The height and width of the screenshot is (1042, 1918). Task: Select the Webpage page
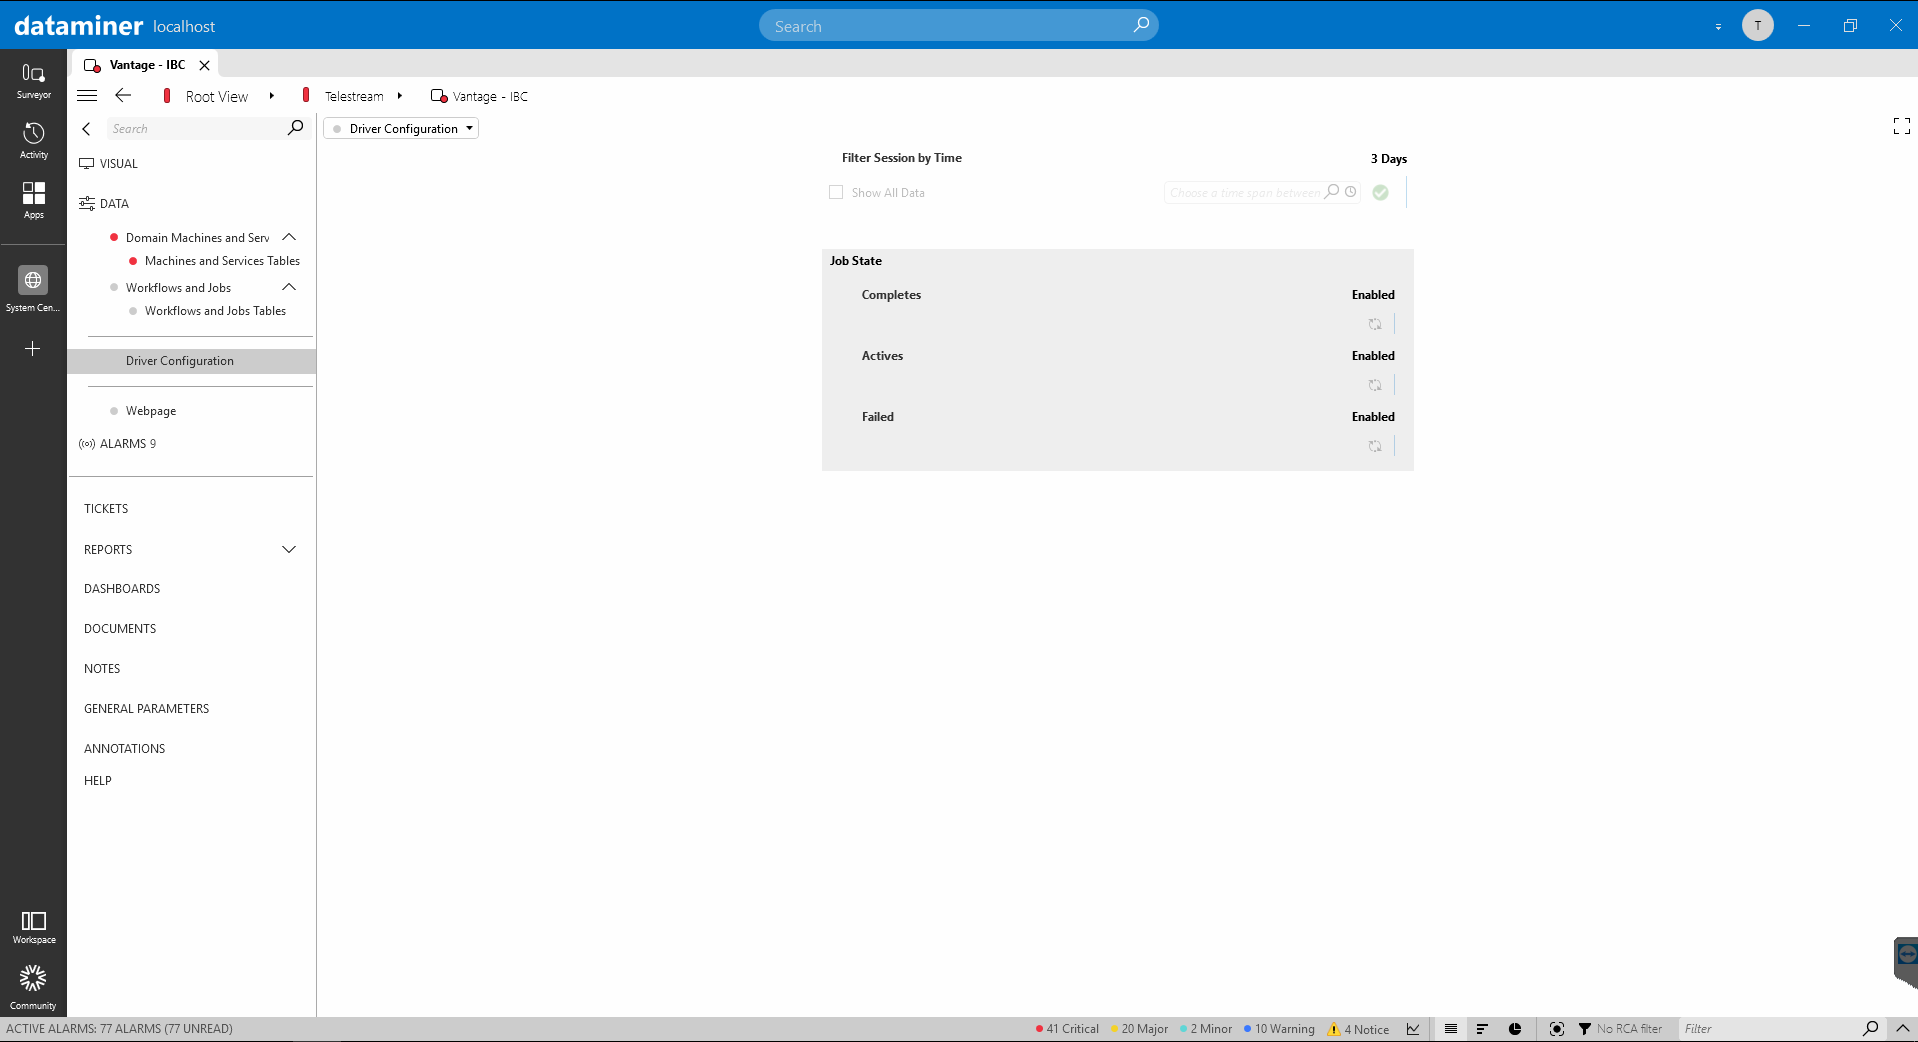[x=150, y=411]
